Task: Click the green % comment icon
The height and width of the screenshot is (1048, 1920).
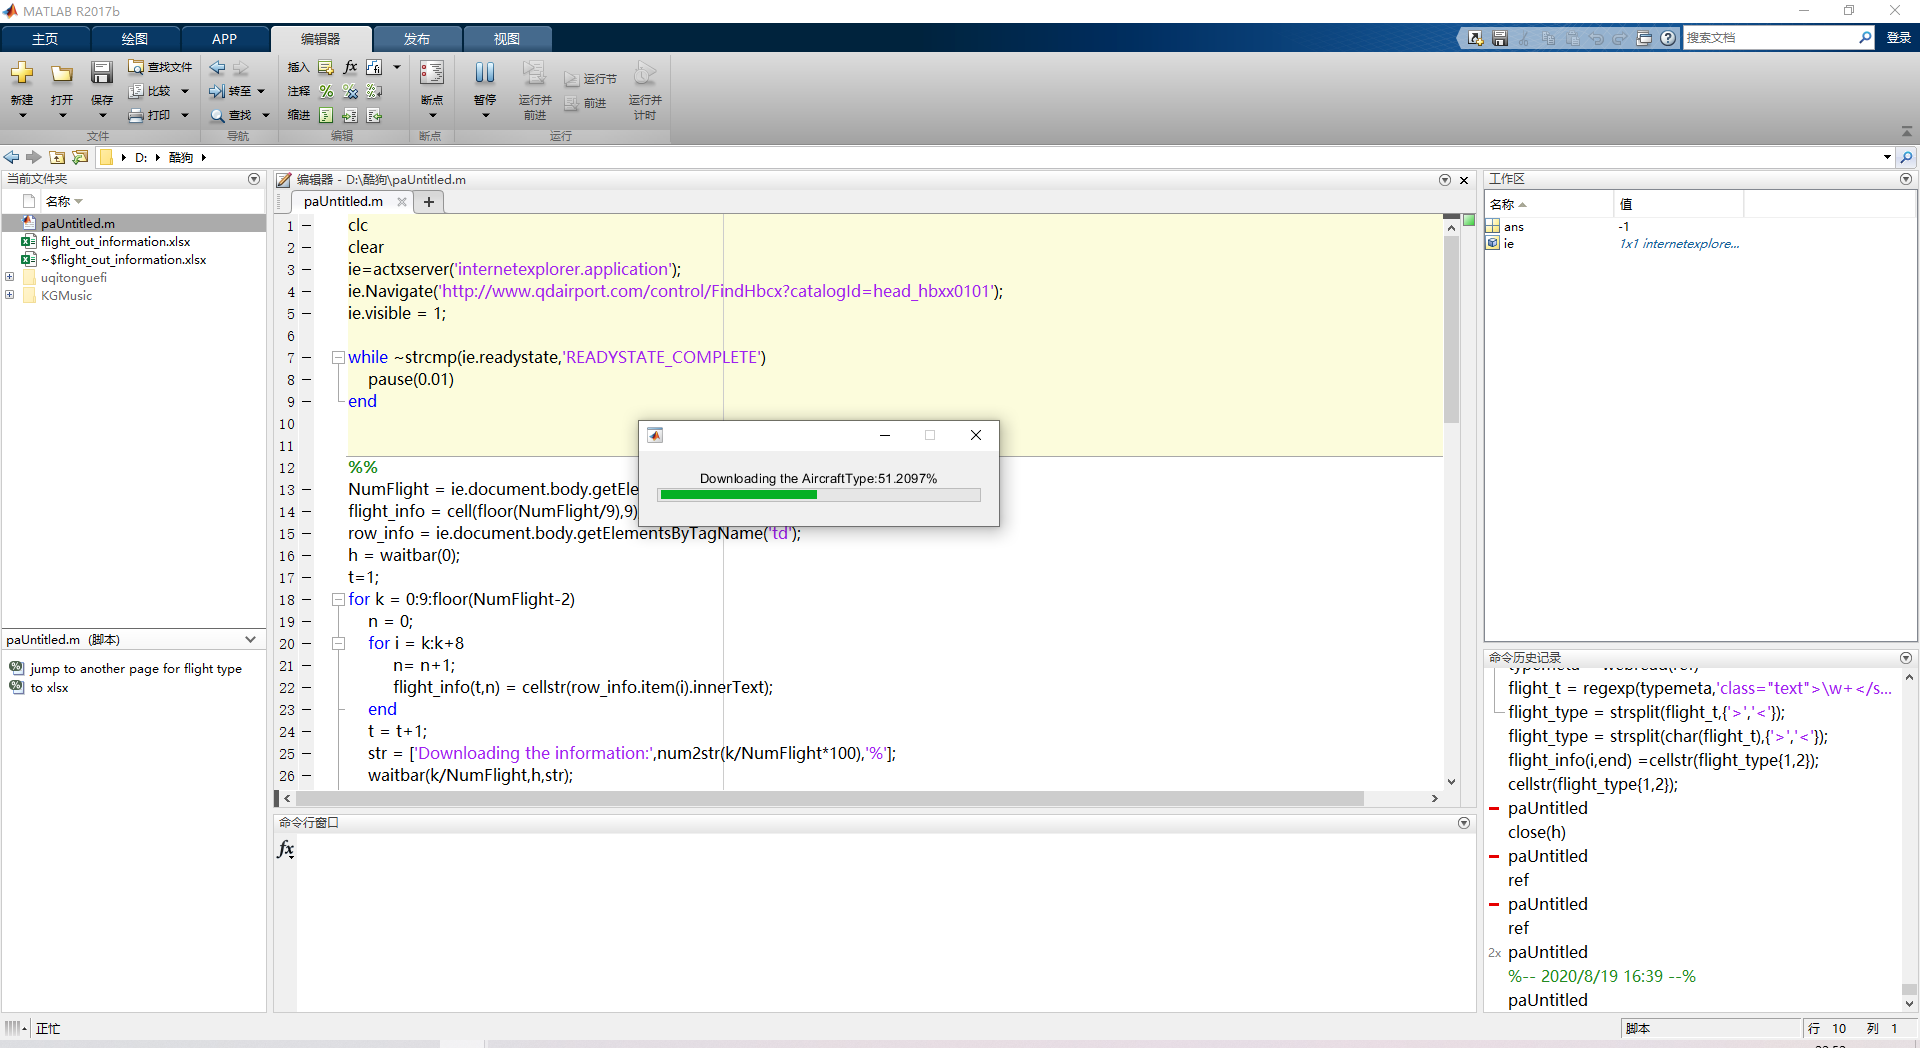Action: (x=326, y=91)
